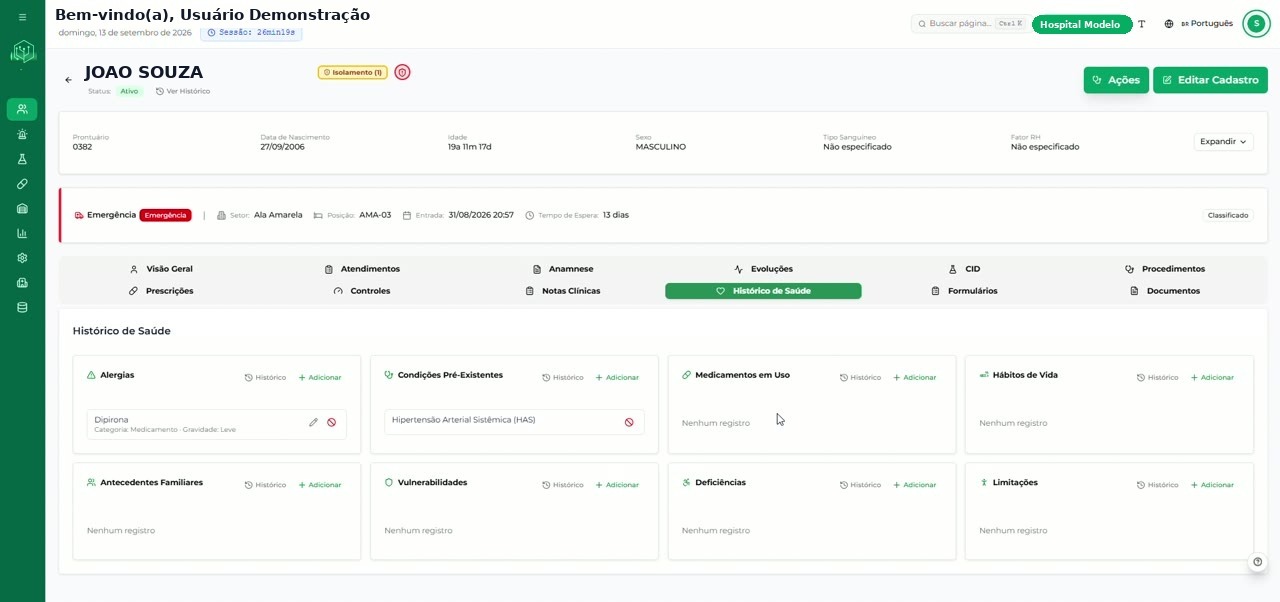Click the red Emergência badge

pyautogui.click(x=165, y=215)
